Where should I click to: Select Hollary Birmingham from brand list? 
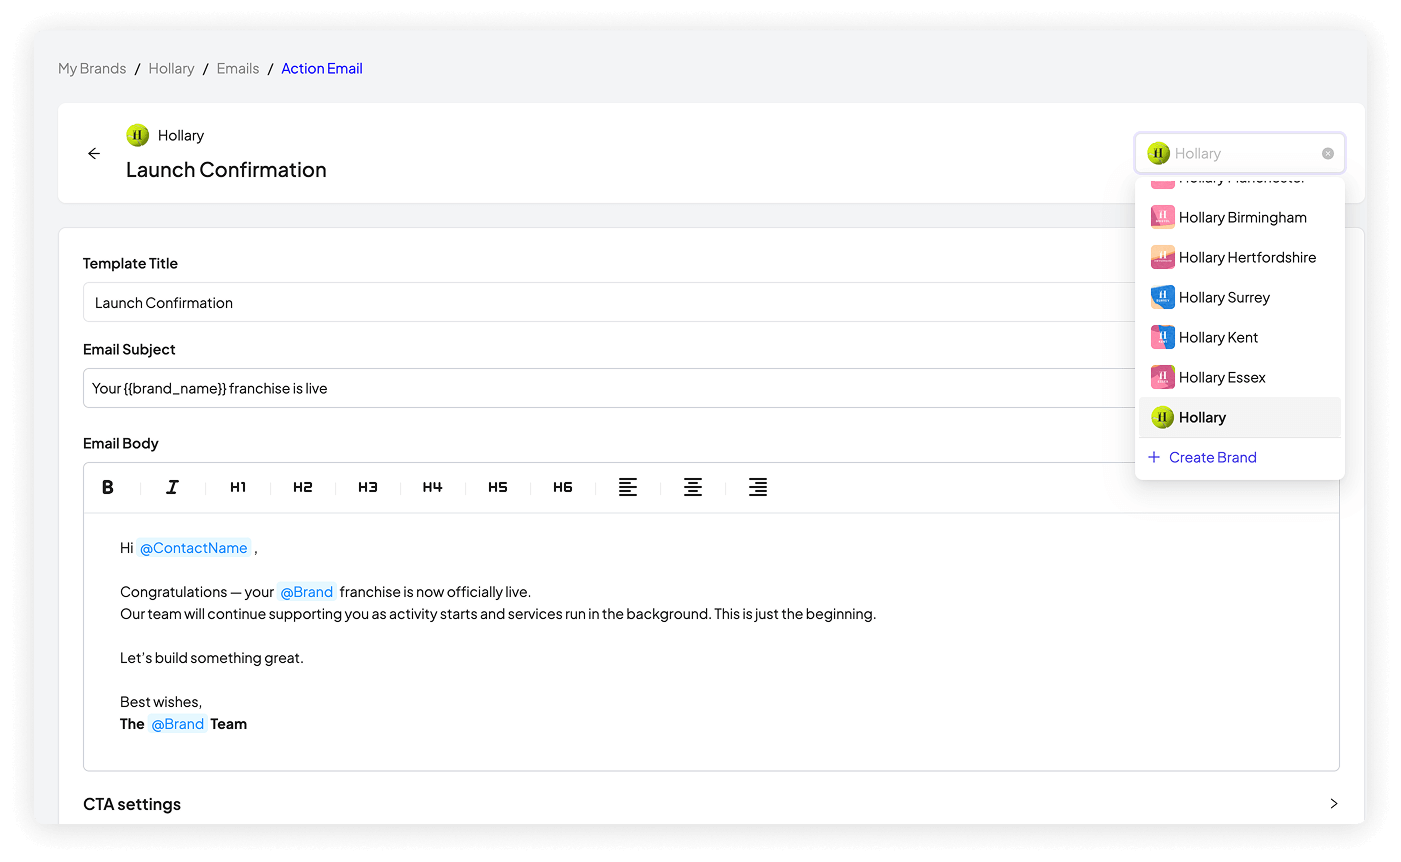(1242, 217)
